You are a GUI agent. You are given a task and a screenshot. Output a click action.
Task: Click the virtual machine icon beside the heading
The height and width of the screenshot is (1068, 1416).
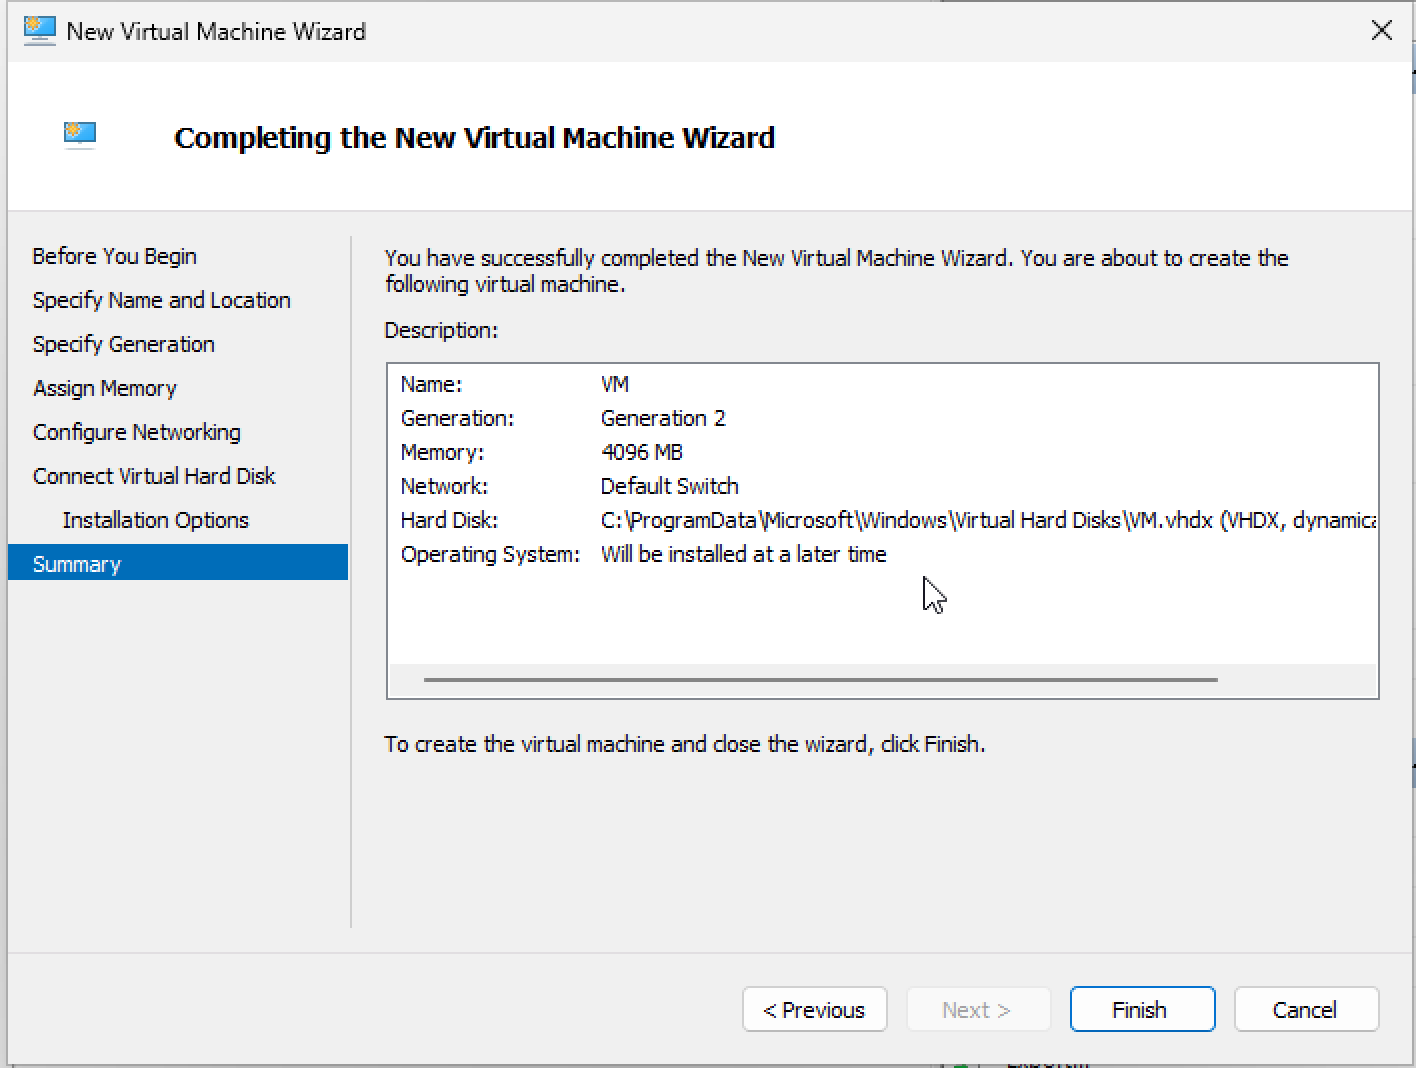click(80, 135)
